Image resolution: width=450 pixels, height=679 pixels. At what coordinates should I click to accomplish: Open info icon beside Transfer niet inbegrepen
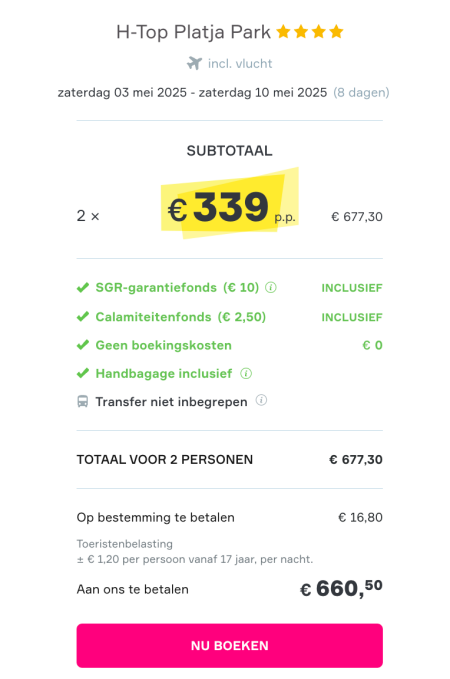pos(261,400)
